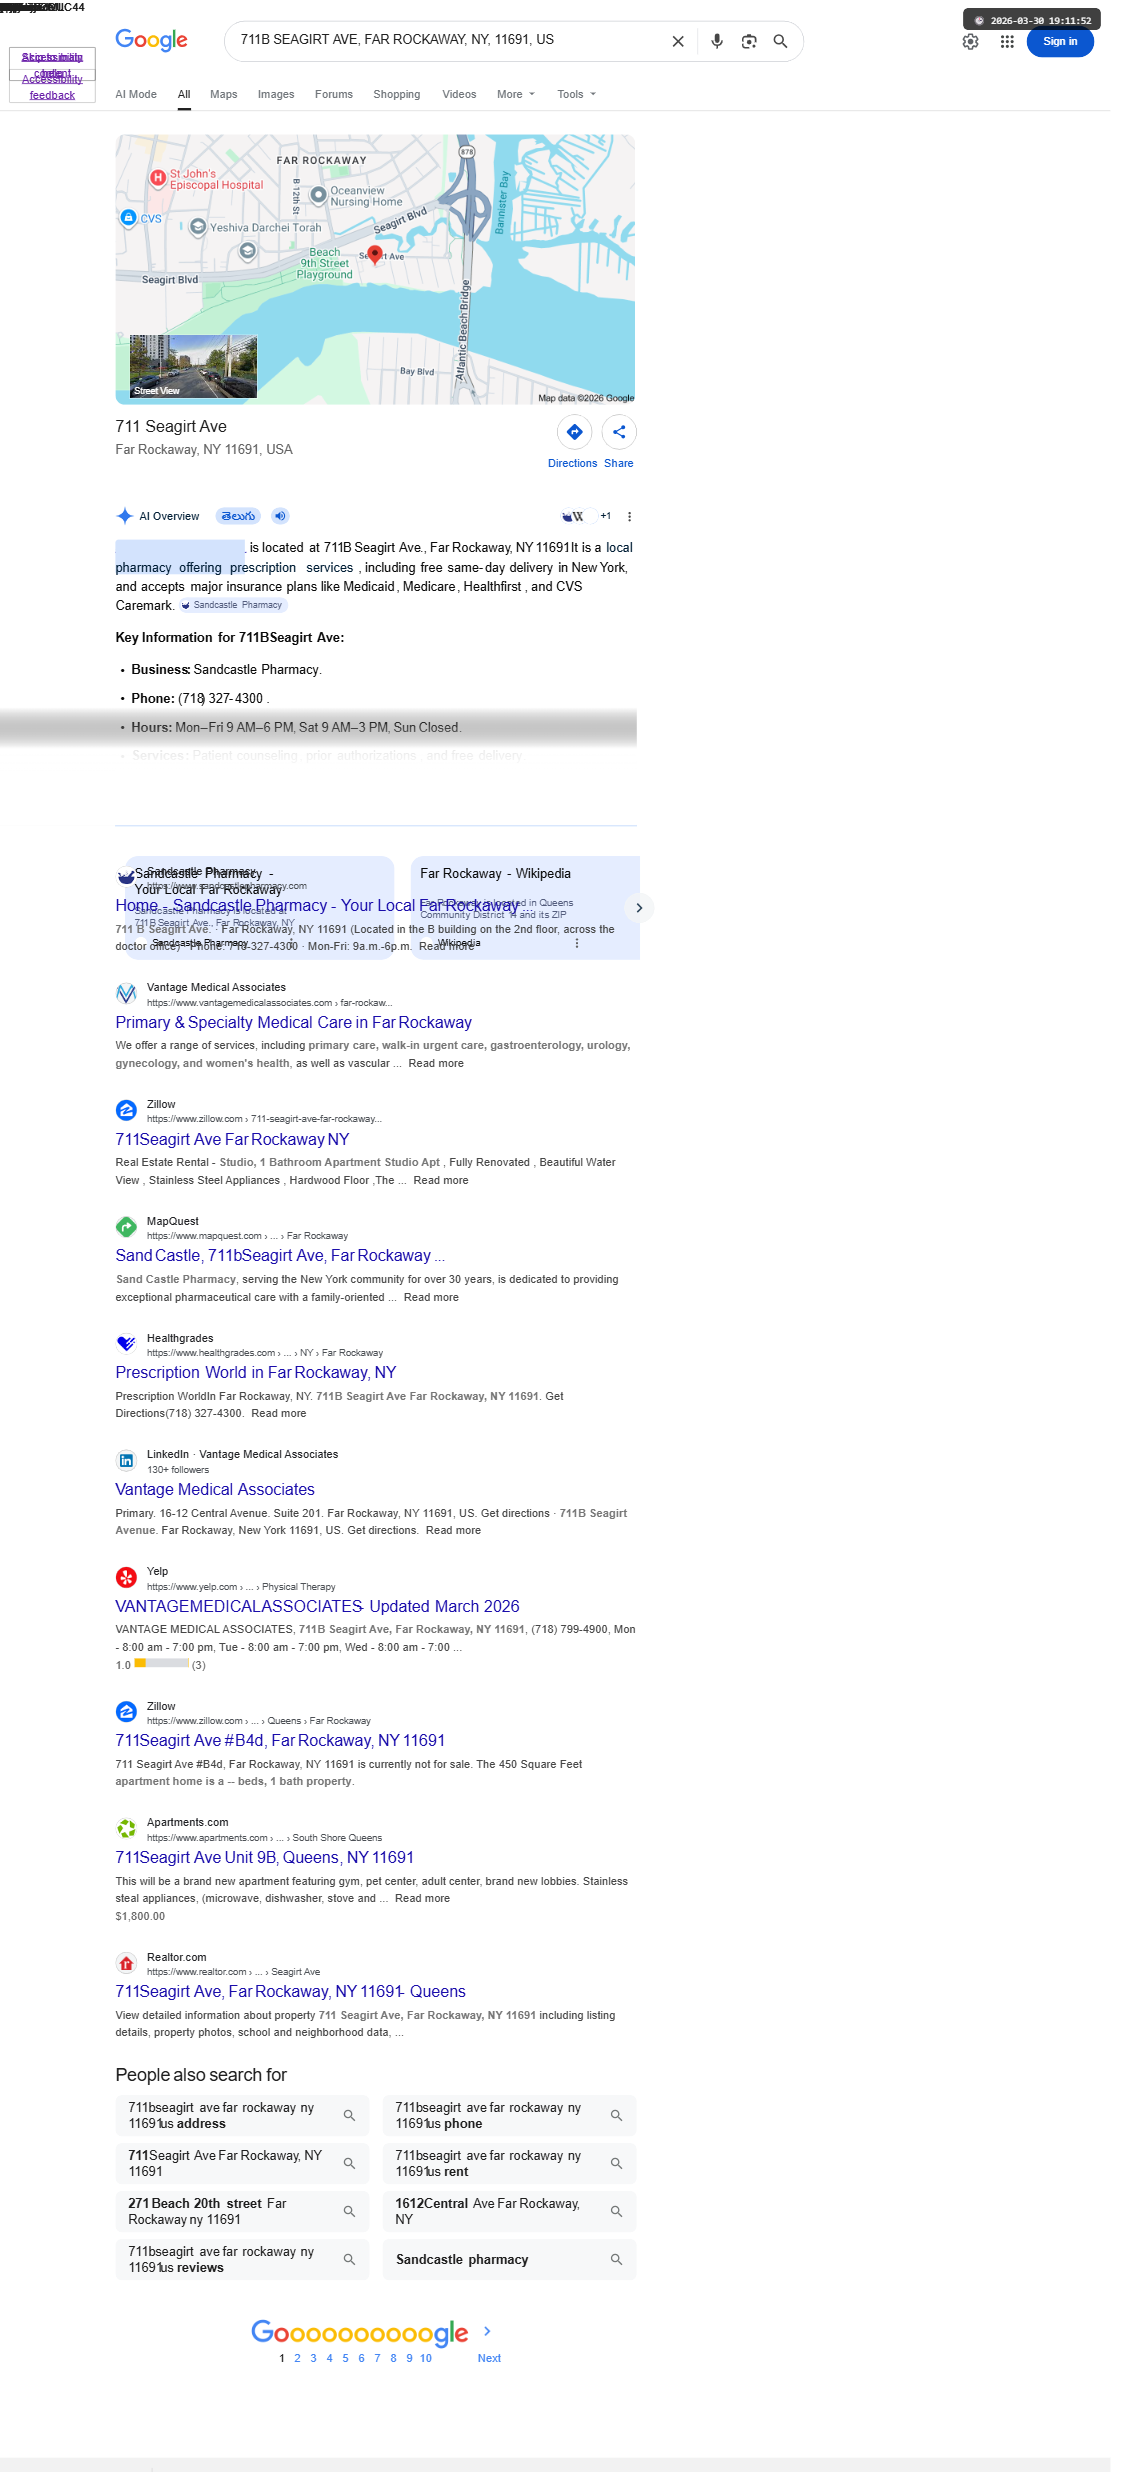Search related '271 Beach 20th street Far Rockaway'

(x=242, y=2211)
